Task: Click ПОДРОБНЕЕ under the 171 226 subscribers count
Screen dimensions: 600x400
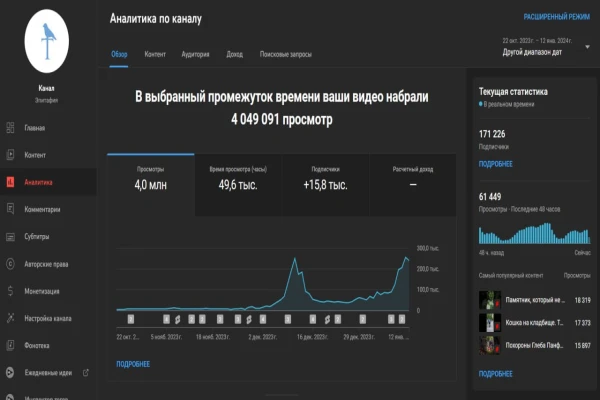Action: pyautogui.click(x=495, y=164)
